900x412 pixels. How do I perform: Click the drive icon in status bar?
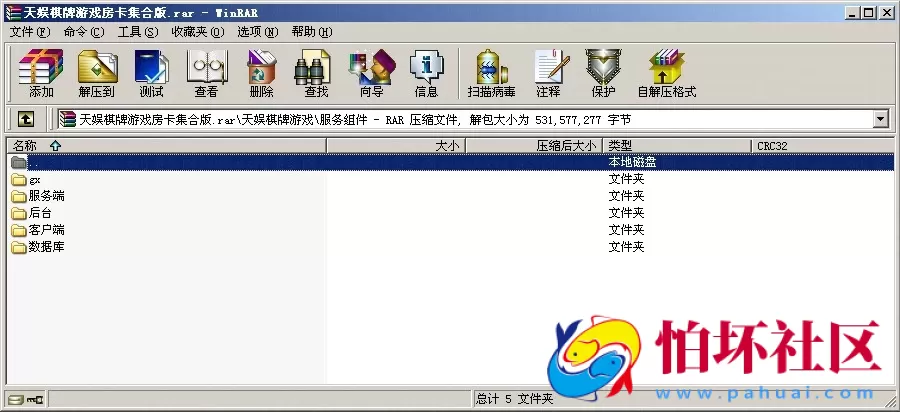pyautogui.click(x=15, y=399)
